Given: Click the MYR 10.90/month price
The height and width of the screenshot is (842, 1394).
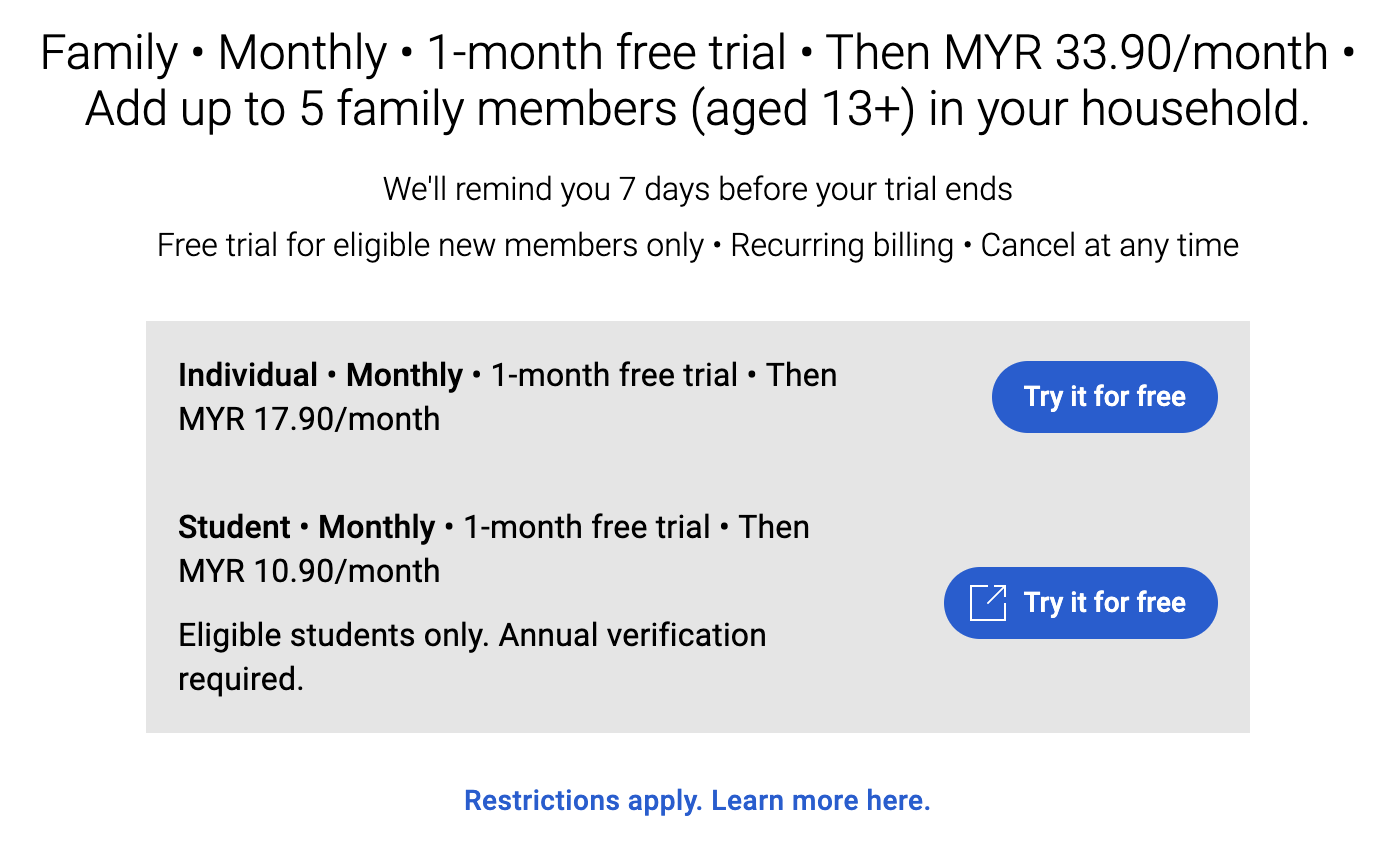Looking at the screenshot, I should point(309,571).
